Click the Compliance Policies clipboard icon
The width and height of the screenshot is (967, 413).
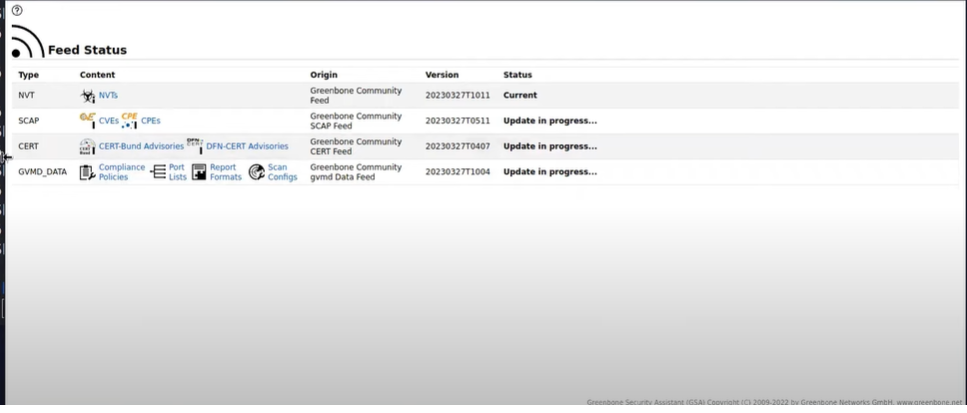(88, 172)
